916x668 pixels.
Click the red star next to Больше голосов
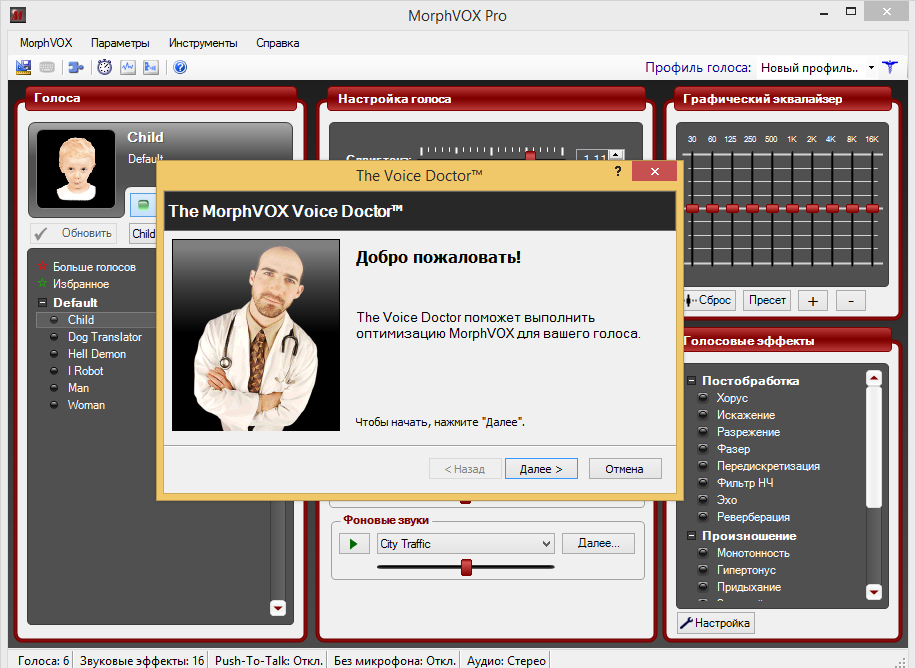pos(42,266)
